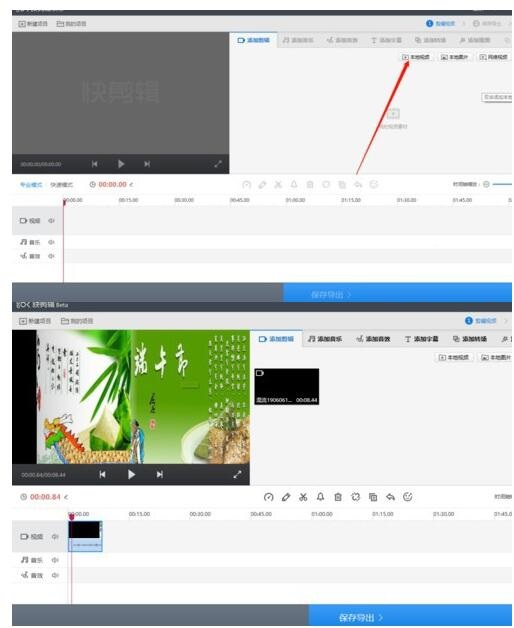Click the undo arrow in lower toolbar
Image resolution: width=514 pixels, height=628 pixels.
point(390,497)
